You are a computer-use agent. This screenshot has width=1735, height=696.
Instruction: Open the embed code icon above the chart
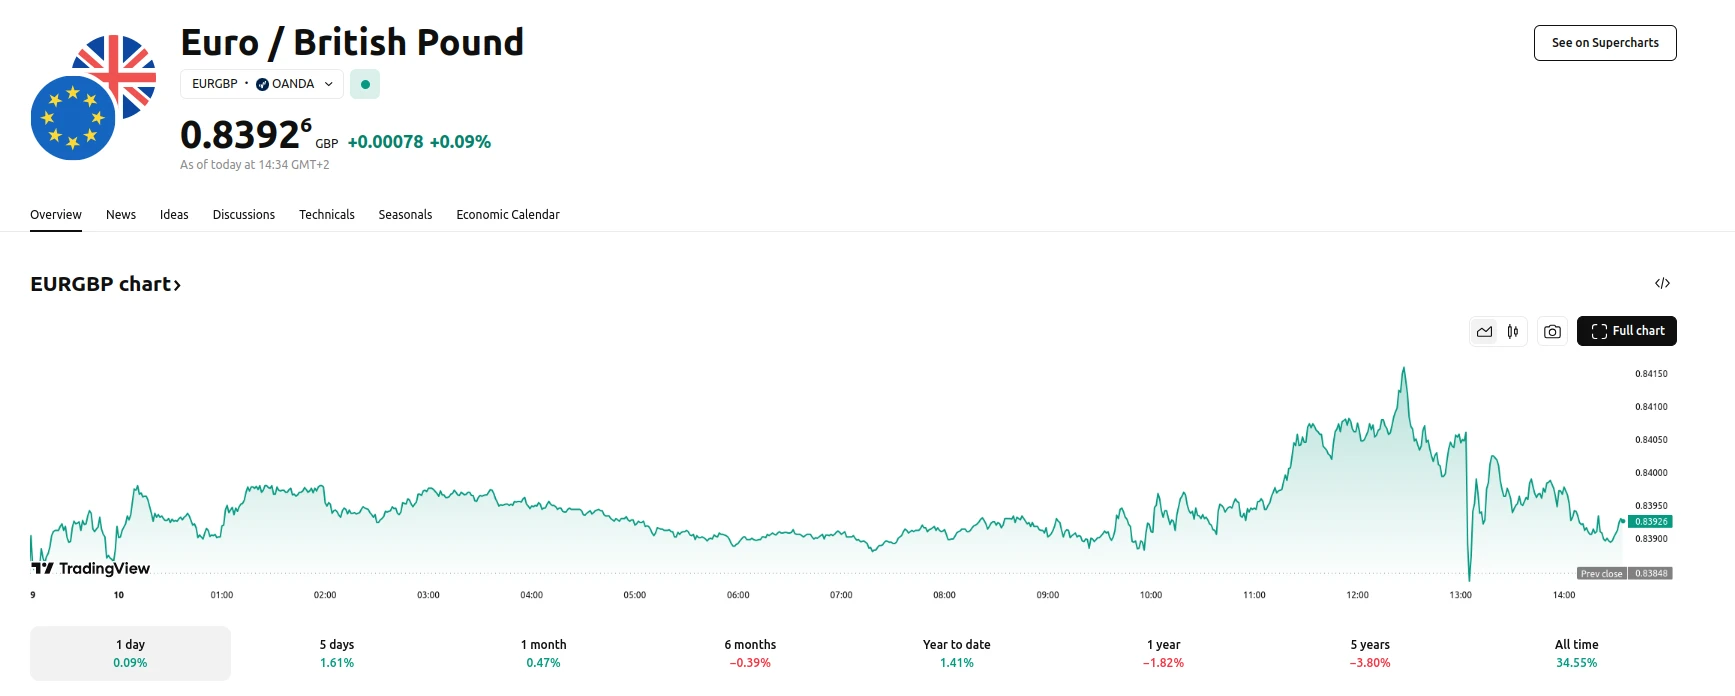pyautogui.click(x=1662, y=283)
